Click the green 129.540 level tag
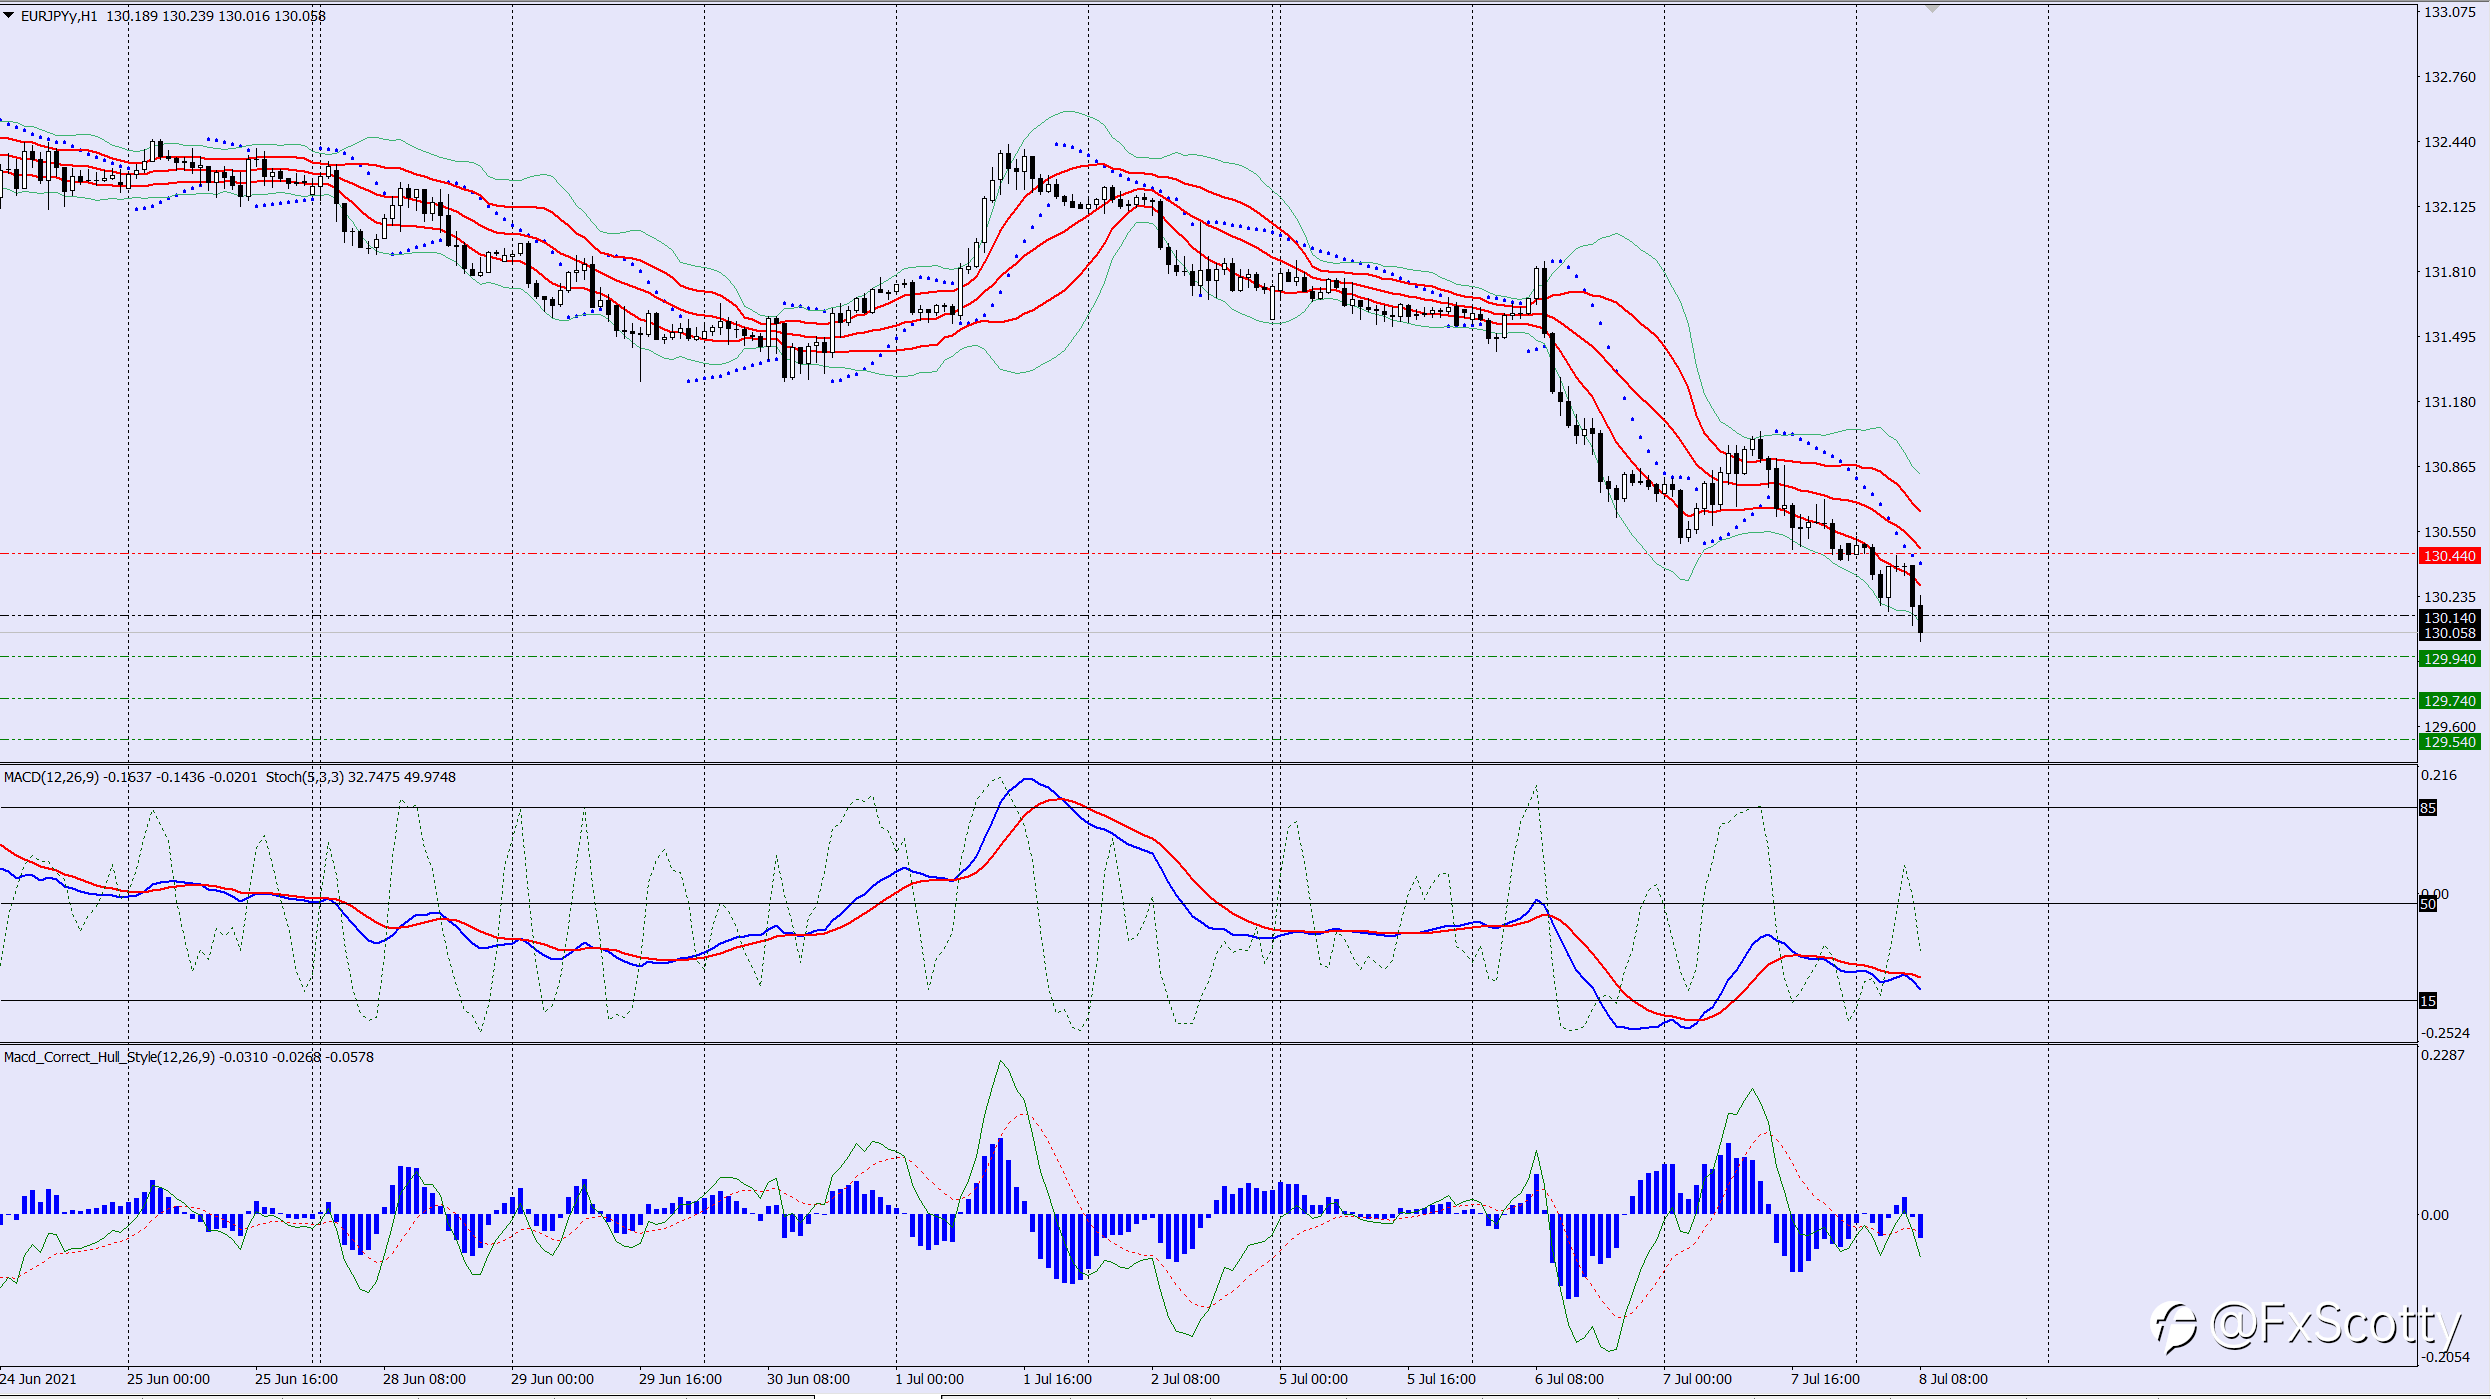This screenshot has width=2491, height=1399. pyautogui.click(x=2449, y=742)
